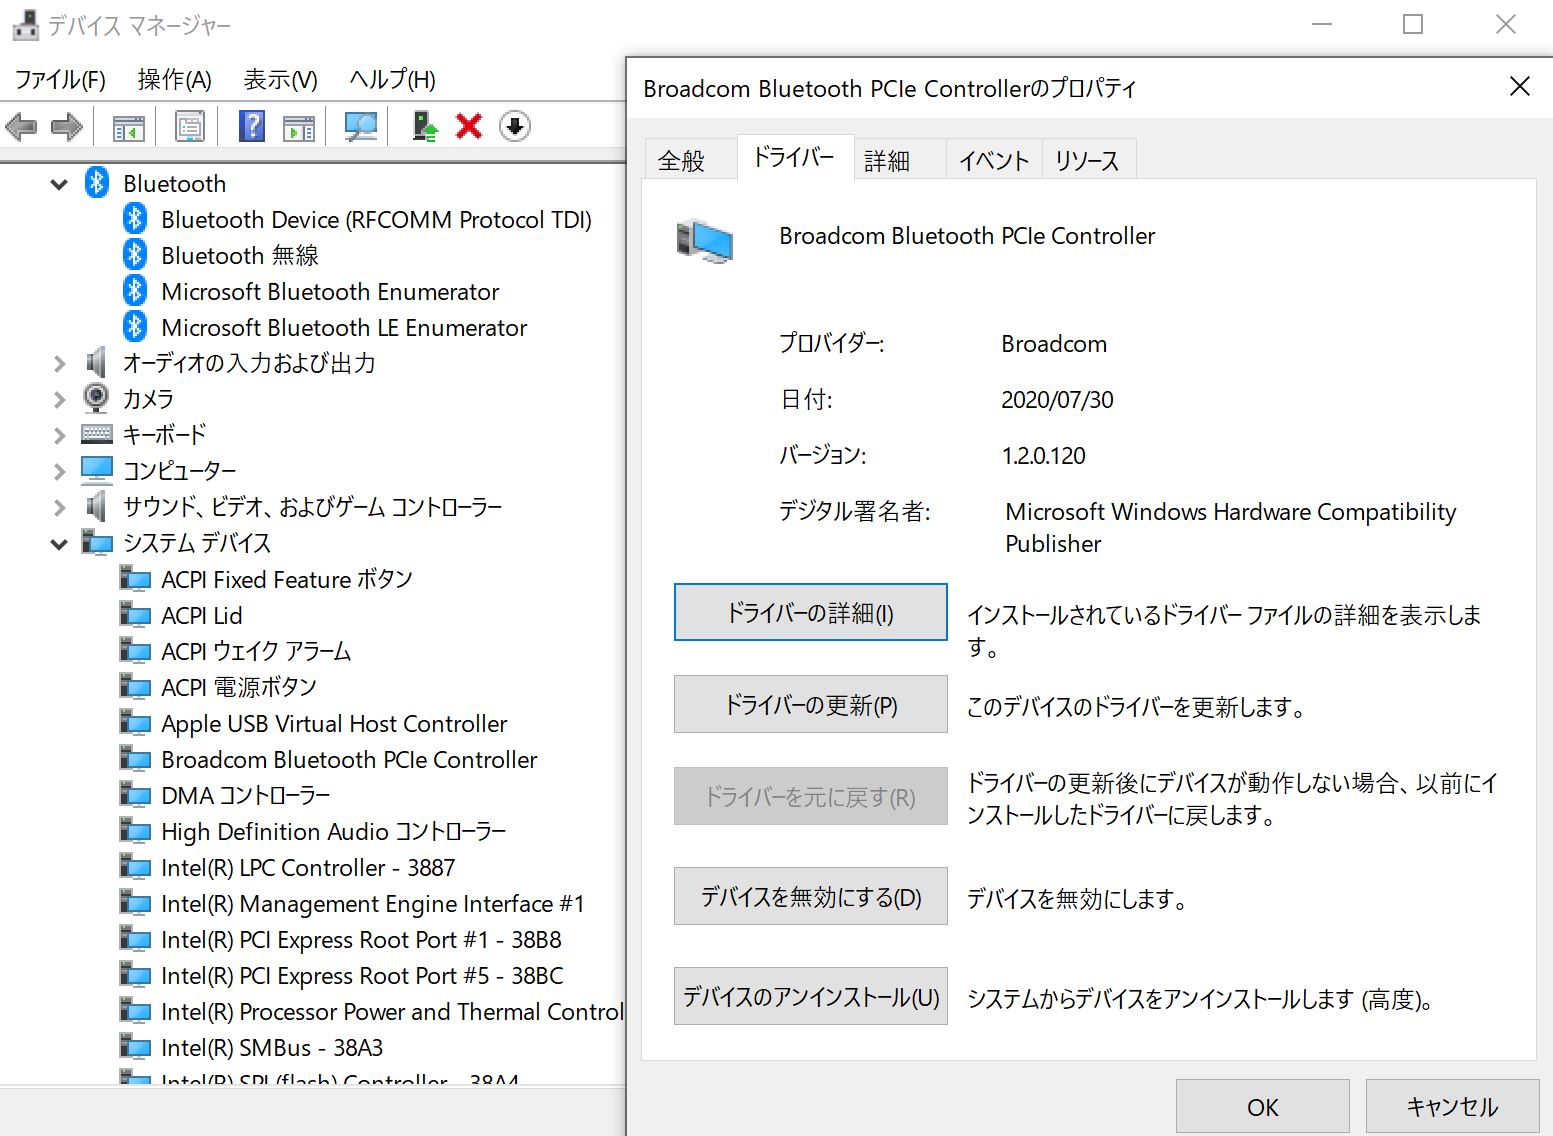Screen dimensions: 1553x1136
Task: Click icon beside DMA コントローラー
Action: point(135,795)
